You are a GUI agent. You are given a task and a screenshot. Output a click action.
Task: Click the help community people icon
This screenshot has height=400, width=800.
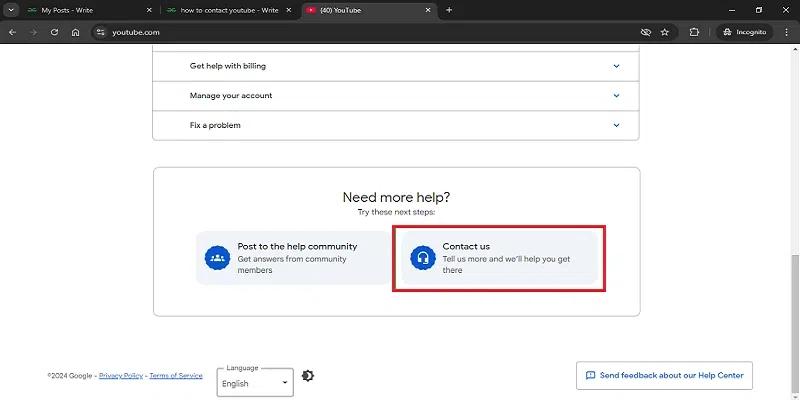click(x=217, y=258)
